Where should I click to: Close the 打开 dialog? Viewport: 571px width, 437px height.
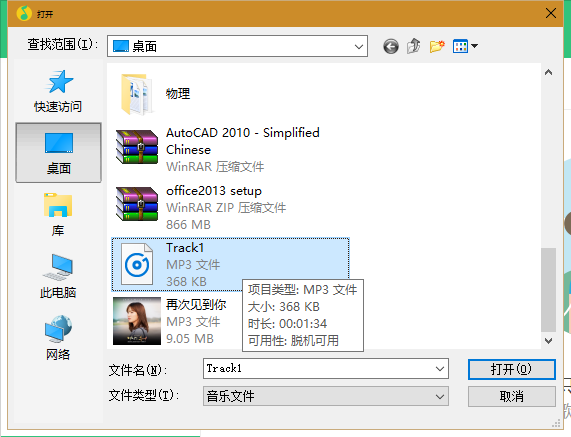pos(551,13)
